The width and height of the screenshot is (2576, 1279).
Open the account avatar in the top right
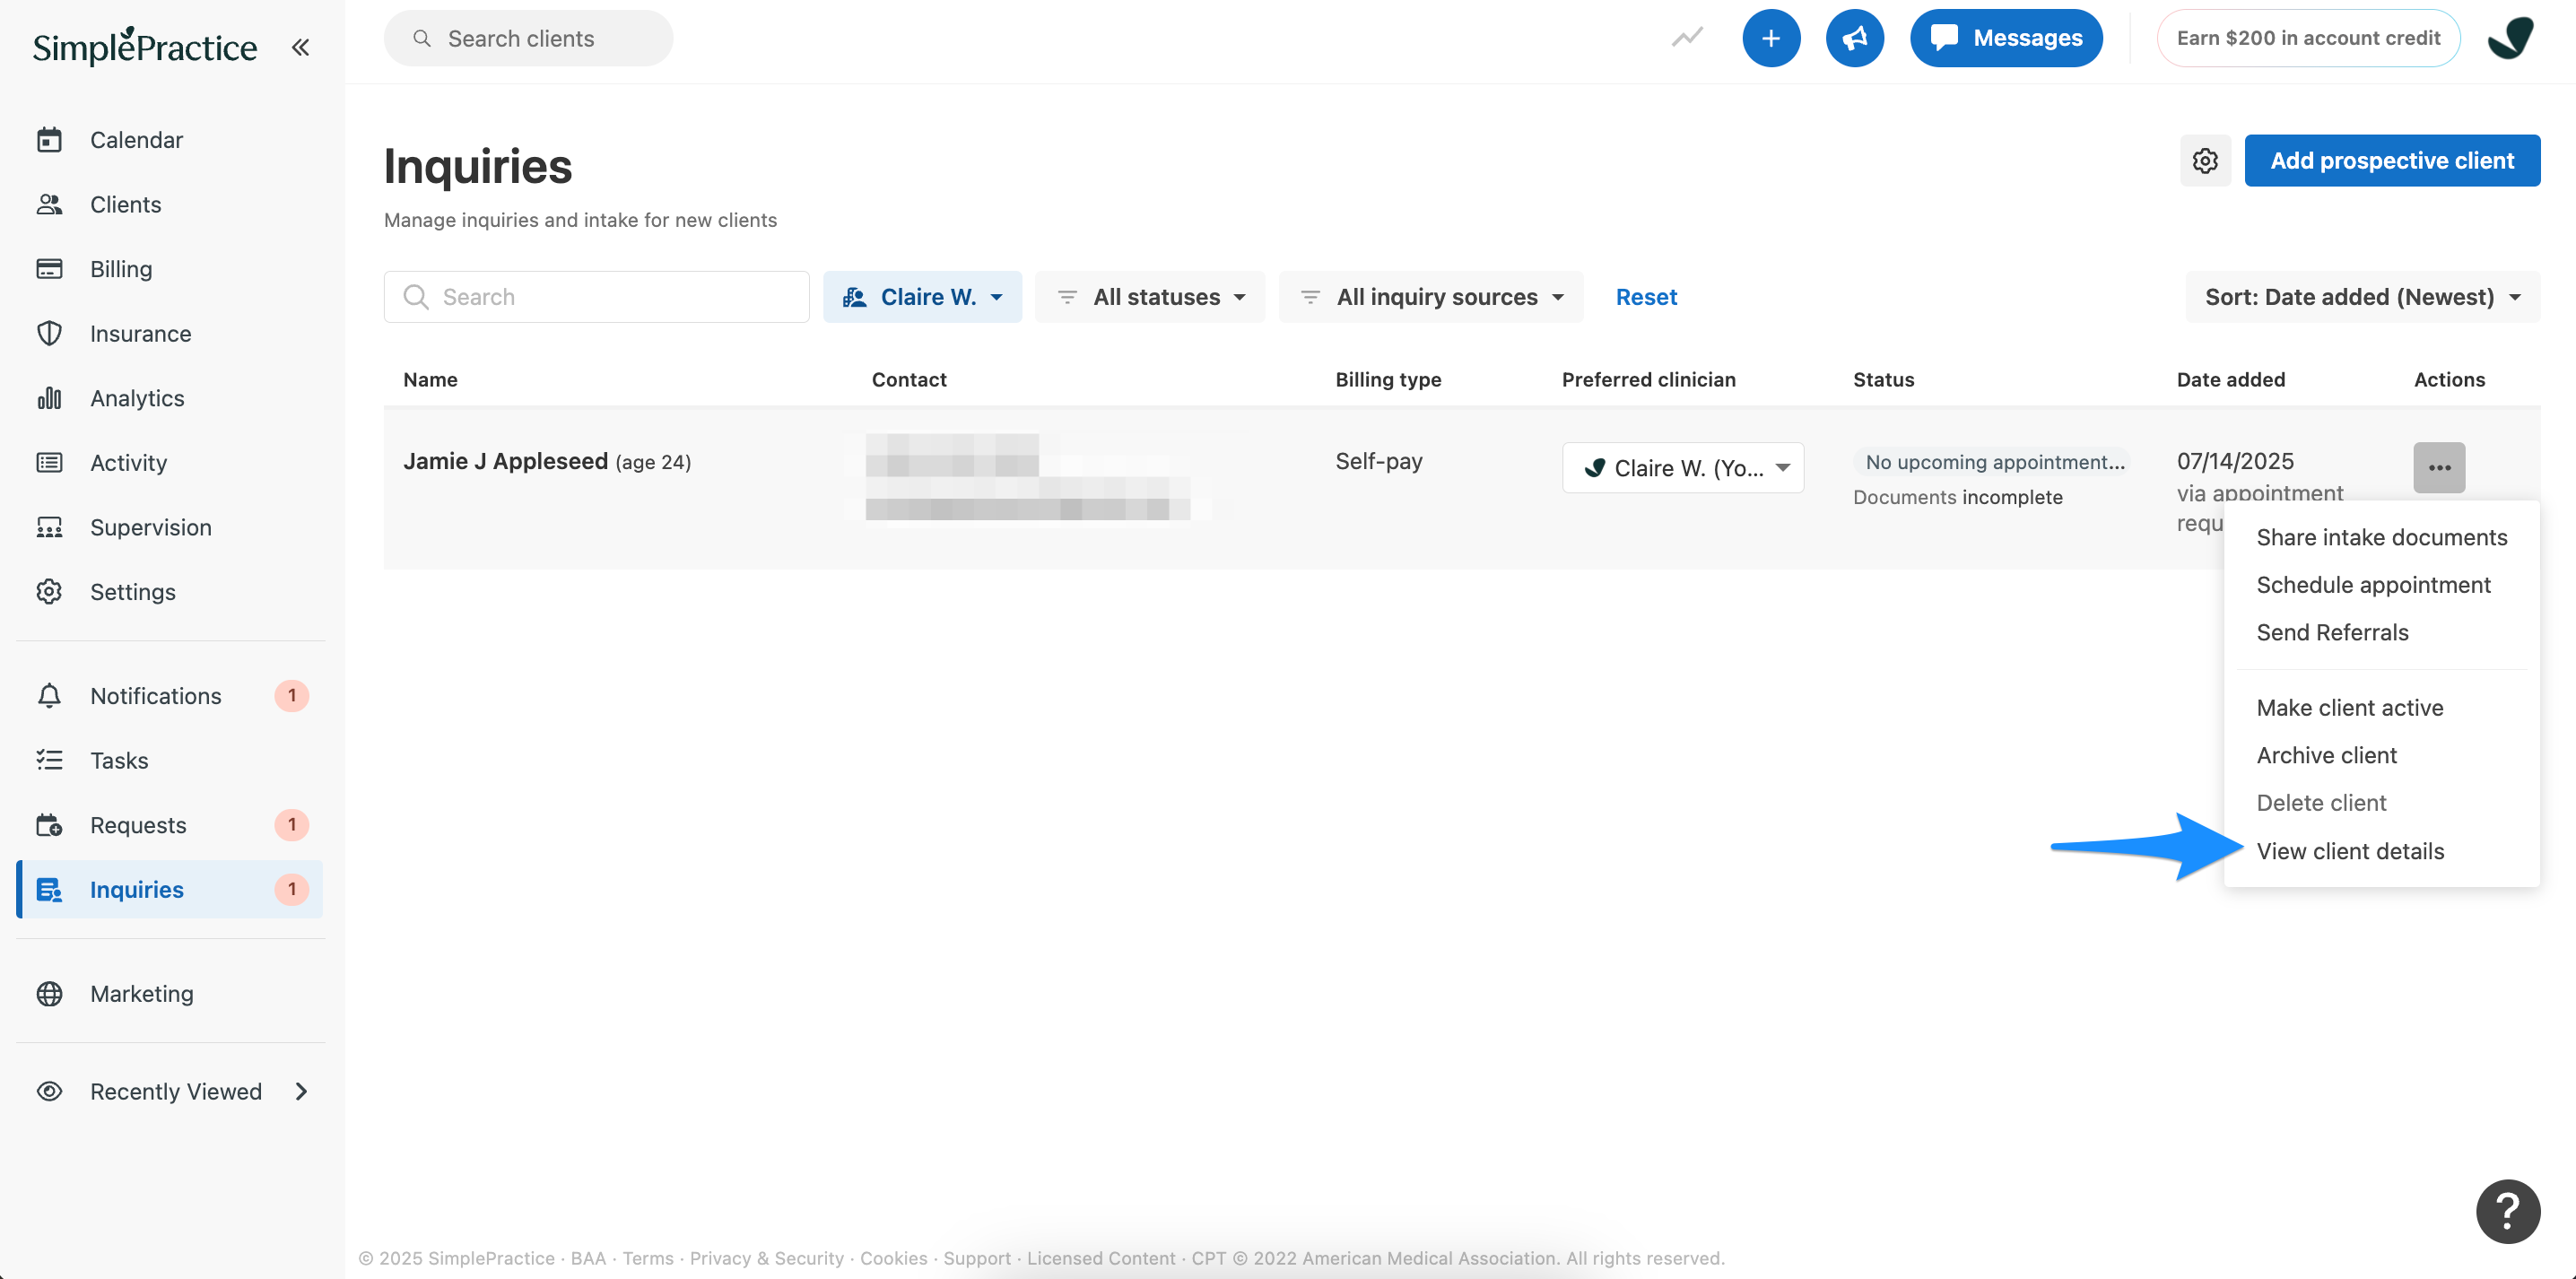coord(2509,38)
